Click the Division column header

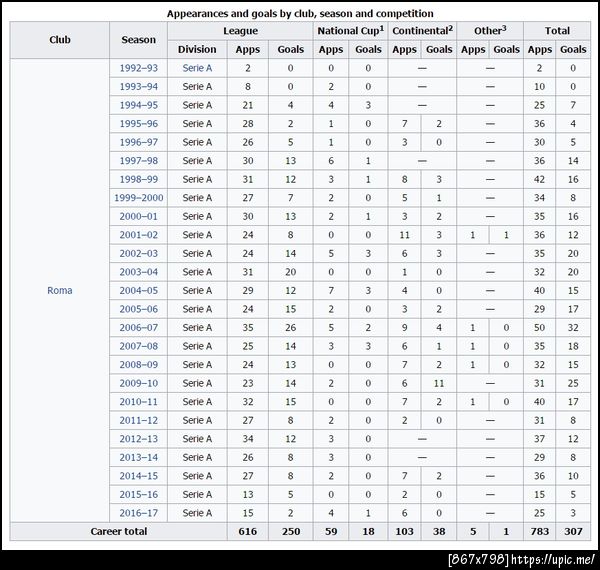coord(197,49)
